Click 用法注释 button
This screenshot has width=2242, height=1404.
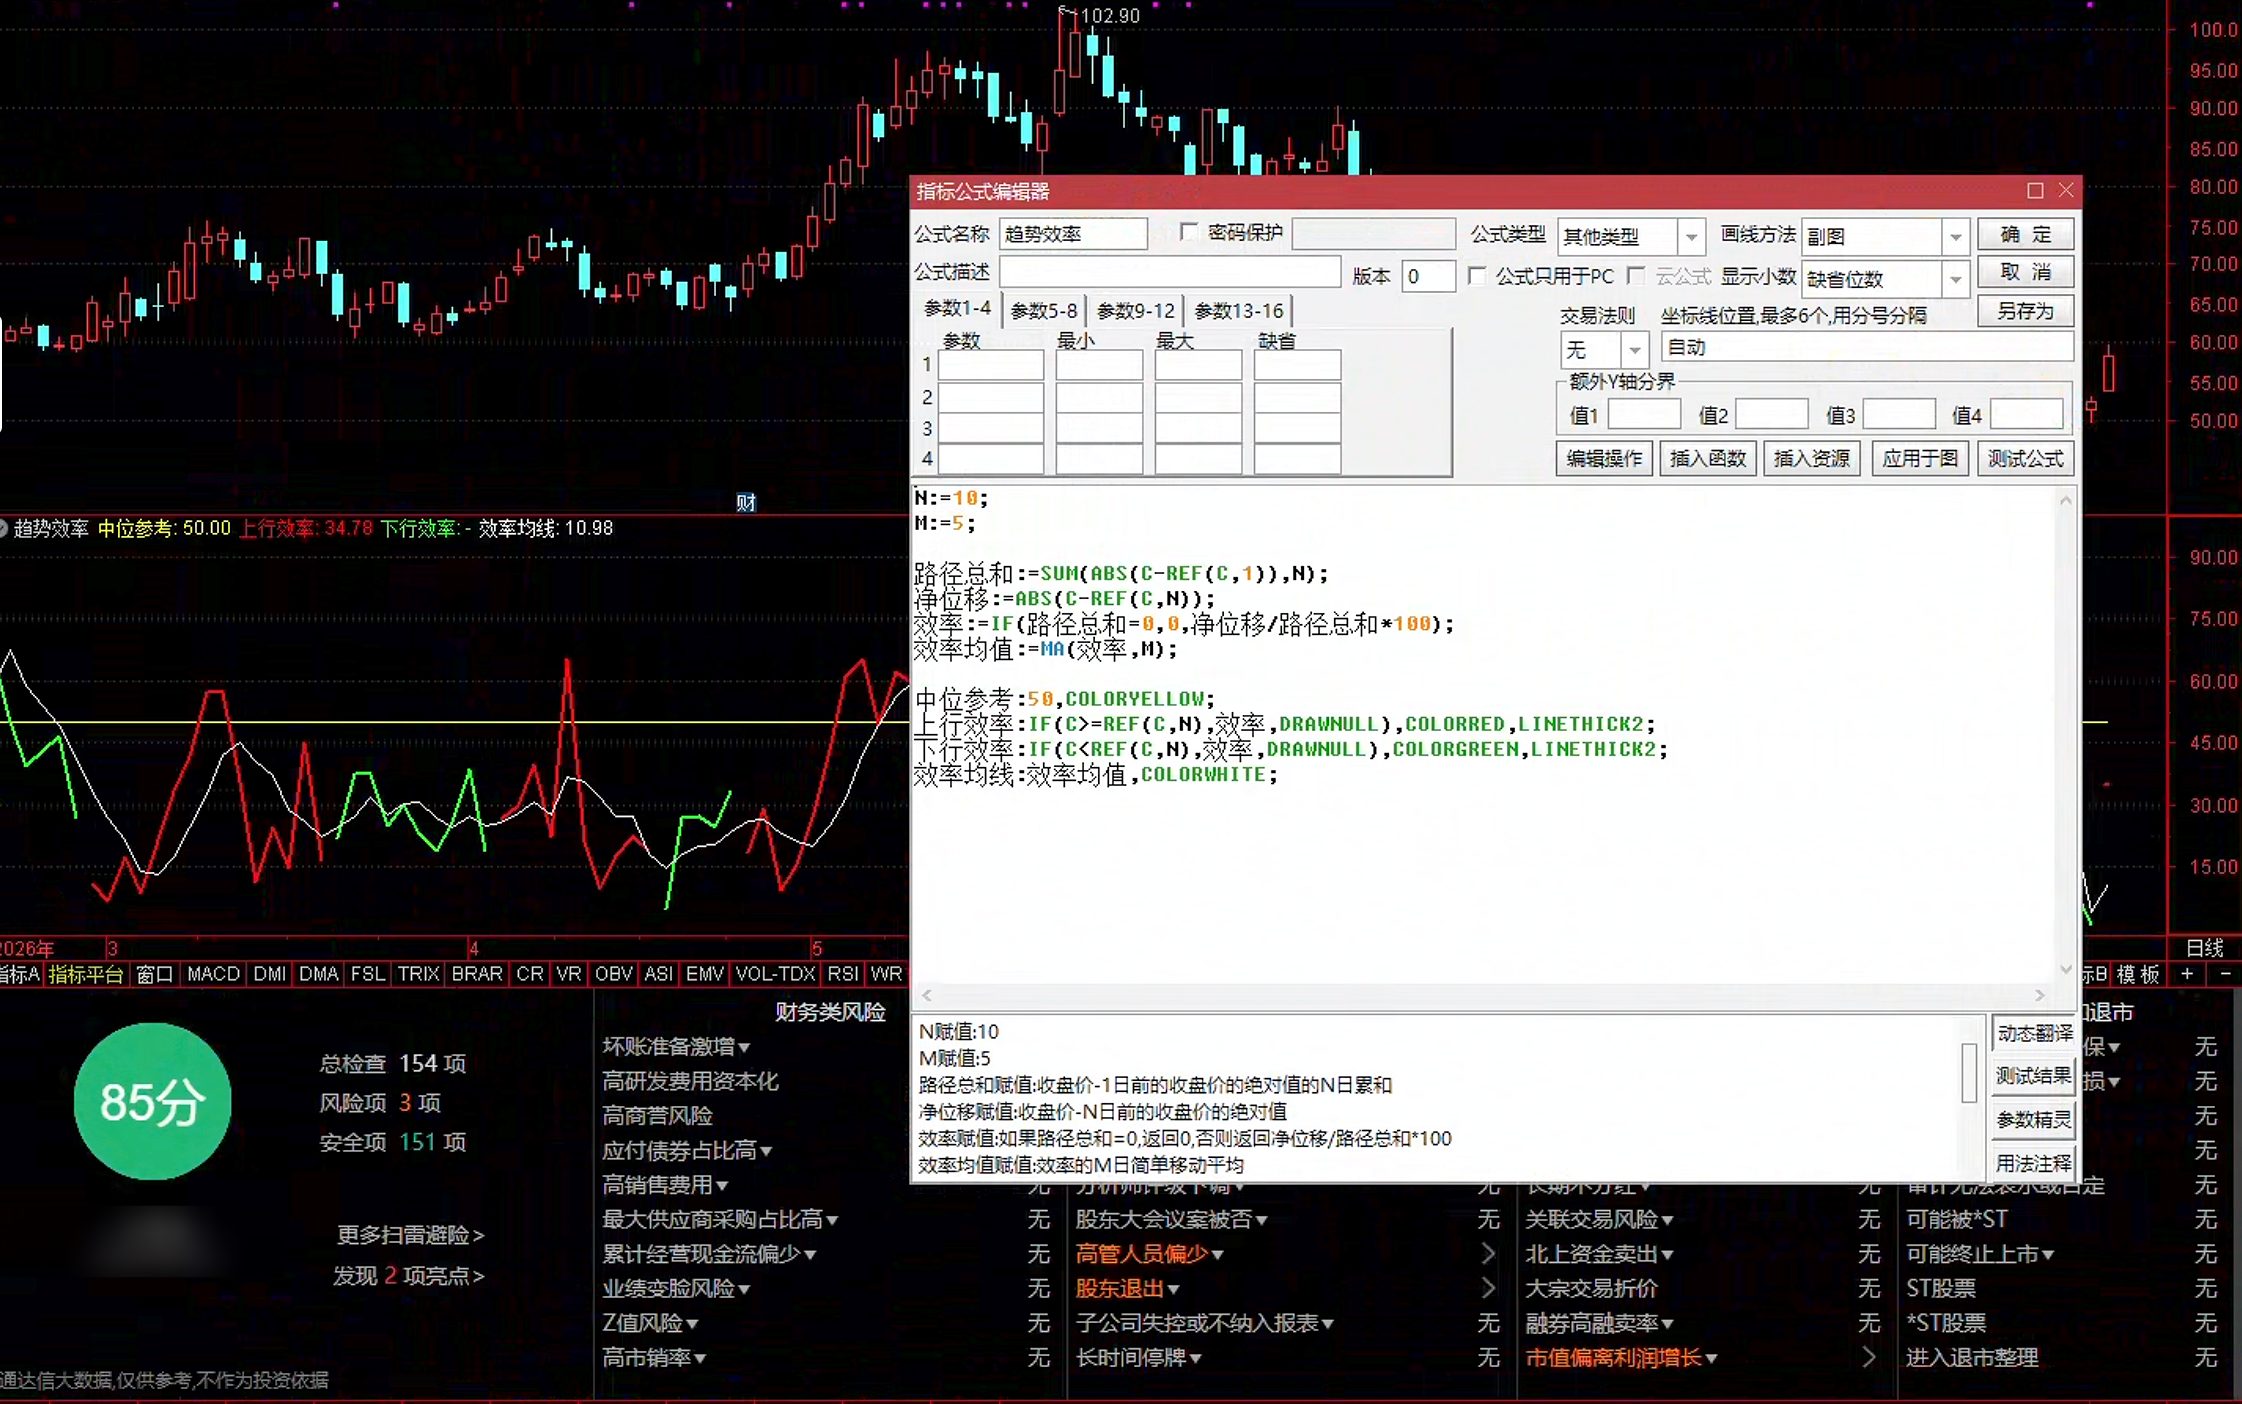[2034, 1163]
